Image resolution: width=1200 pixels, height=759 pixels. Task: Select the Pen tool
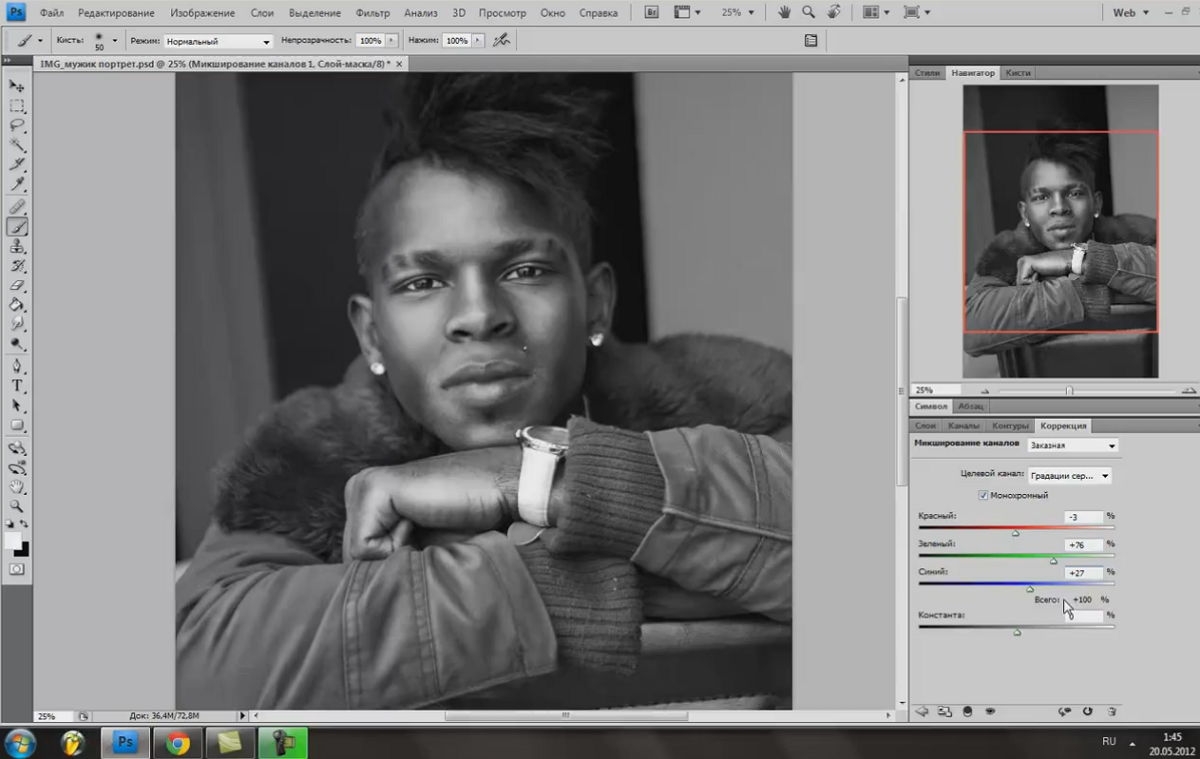[x=17, y=367]
